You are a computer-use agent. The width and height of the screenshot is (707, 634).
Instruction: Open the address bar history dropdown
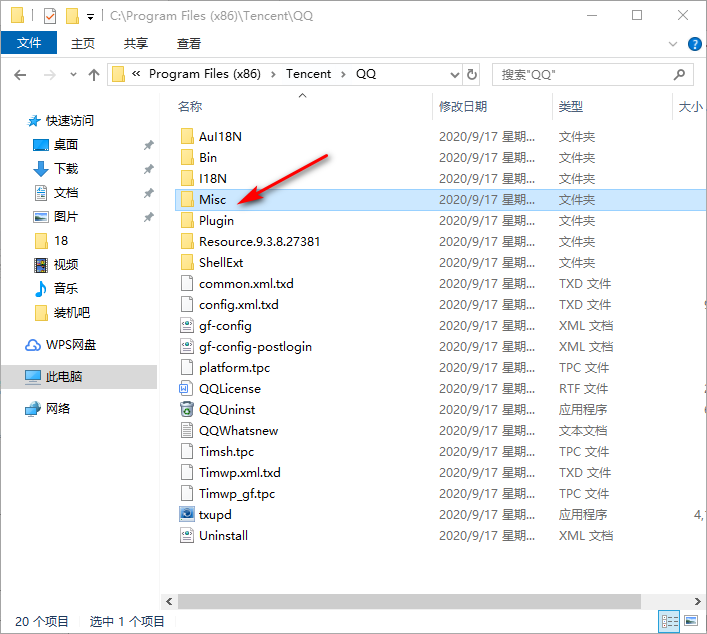455,74
